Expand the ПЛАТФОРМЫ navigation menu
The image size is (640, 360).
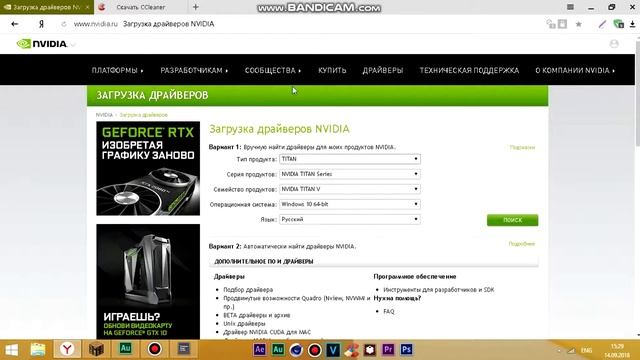[x=118, y=70]
